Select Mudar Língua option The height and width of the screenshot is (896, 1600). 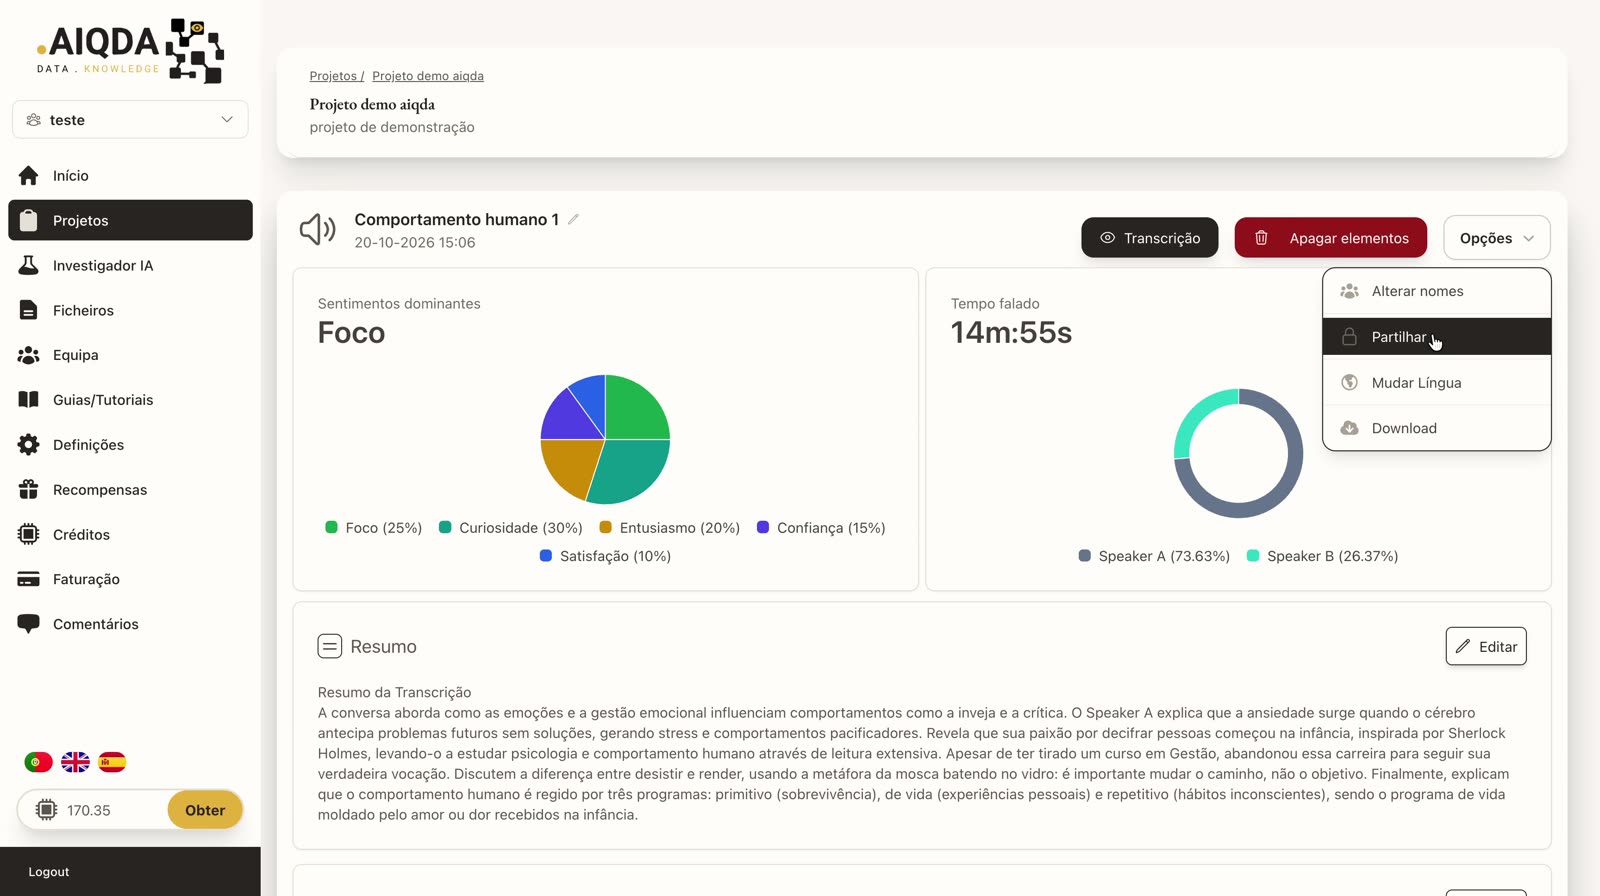pos(1437,382)
